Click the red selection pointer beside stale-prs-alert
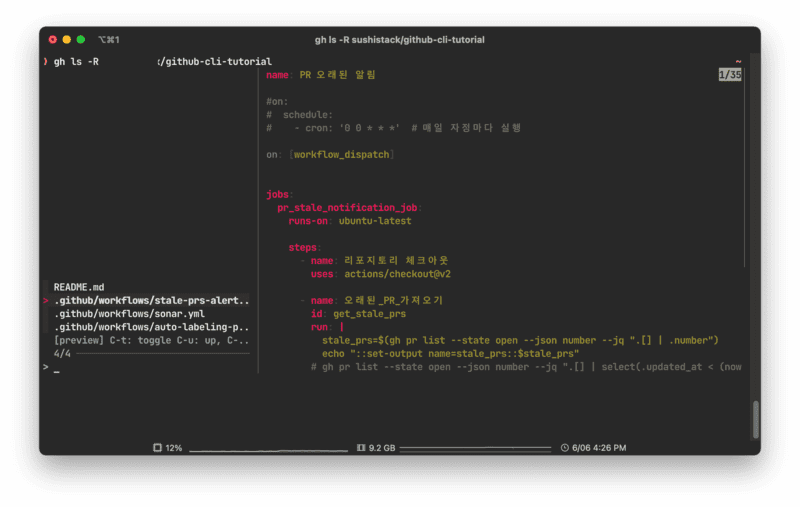Screen dimensions: 800x507 (x=46, y=300)
